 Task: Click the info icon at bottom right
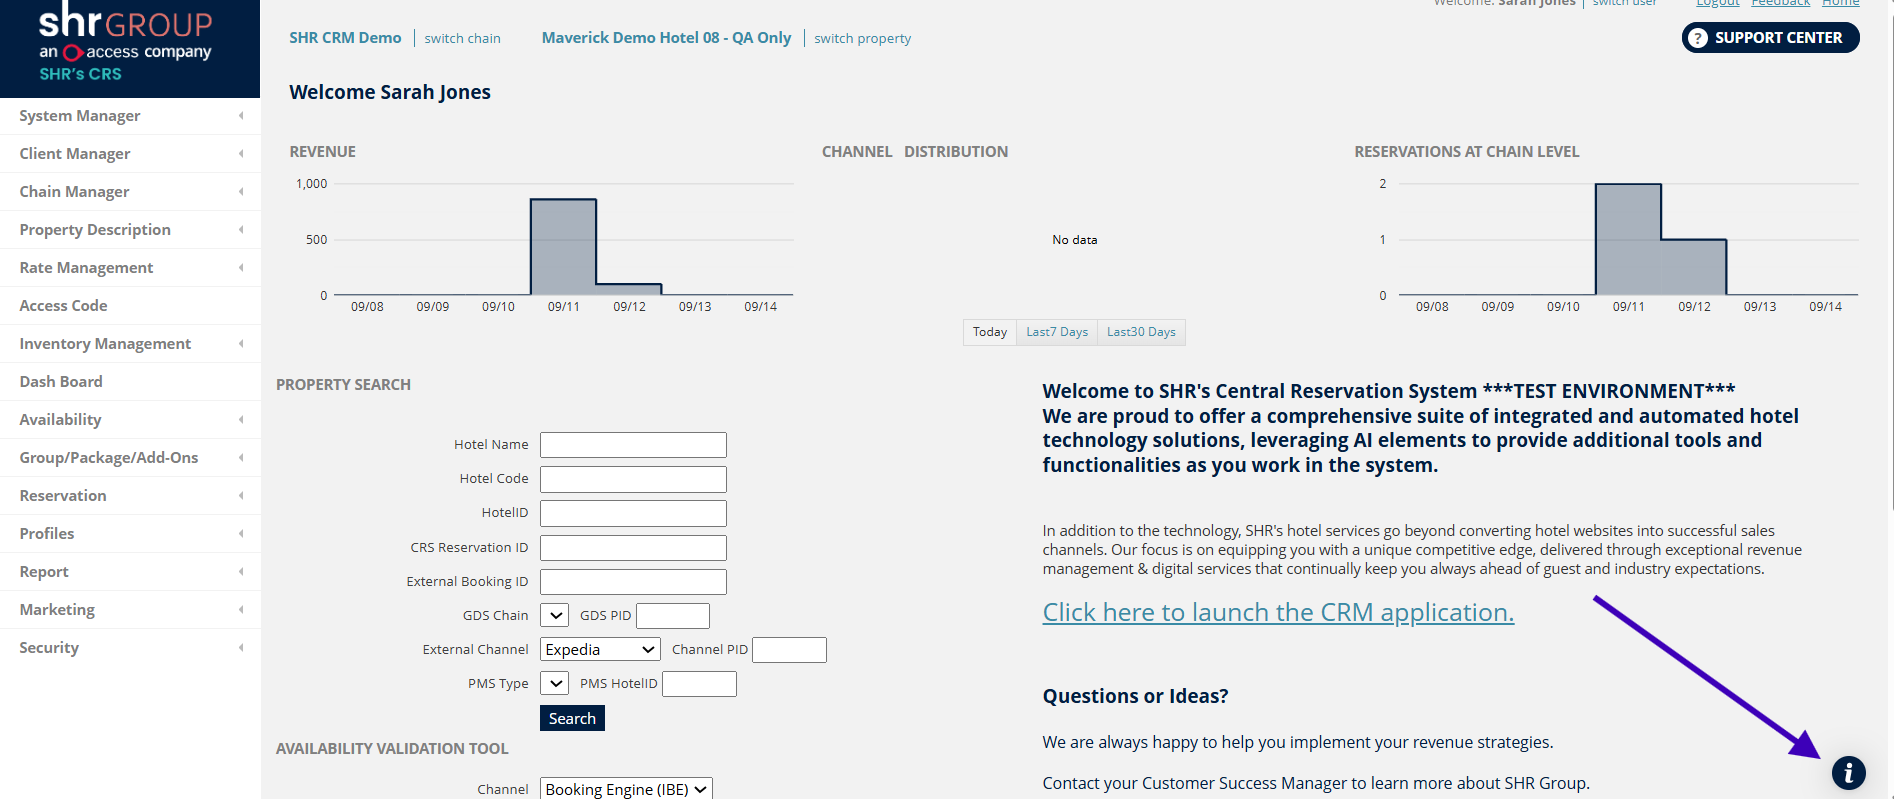1848,773
